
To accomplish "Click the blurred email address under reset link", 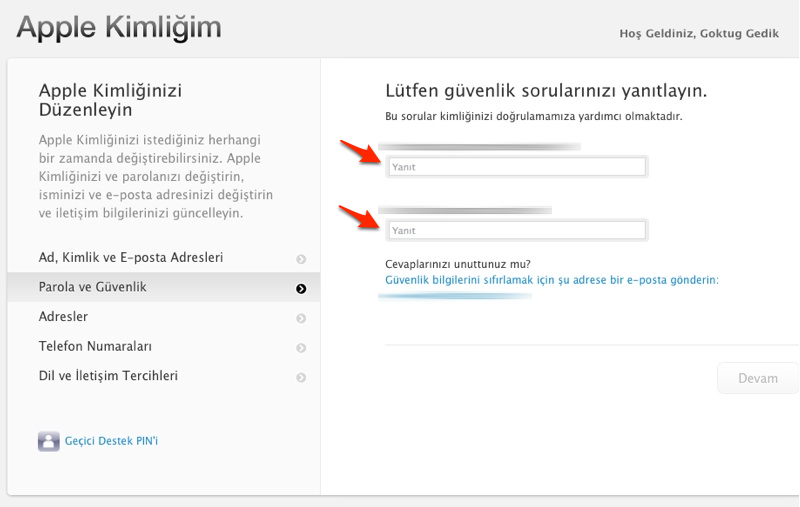I will tap(455, 296).
